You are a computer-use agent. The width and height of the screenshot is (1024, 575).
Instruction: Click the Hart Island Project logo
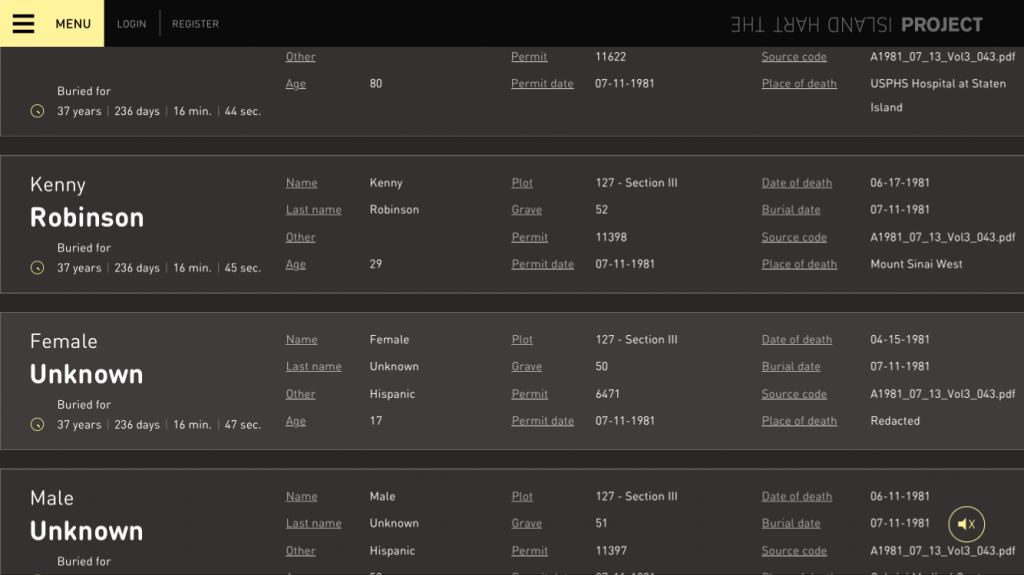(x=856, y=24)
